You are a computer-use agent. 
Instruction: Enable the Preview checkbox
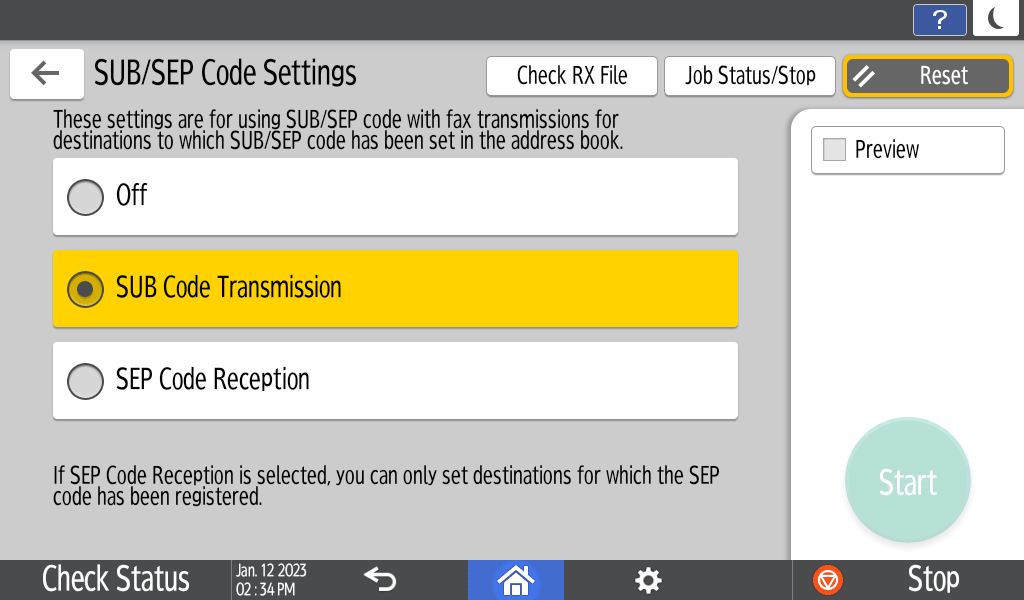(x=834, y=150)
